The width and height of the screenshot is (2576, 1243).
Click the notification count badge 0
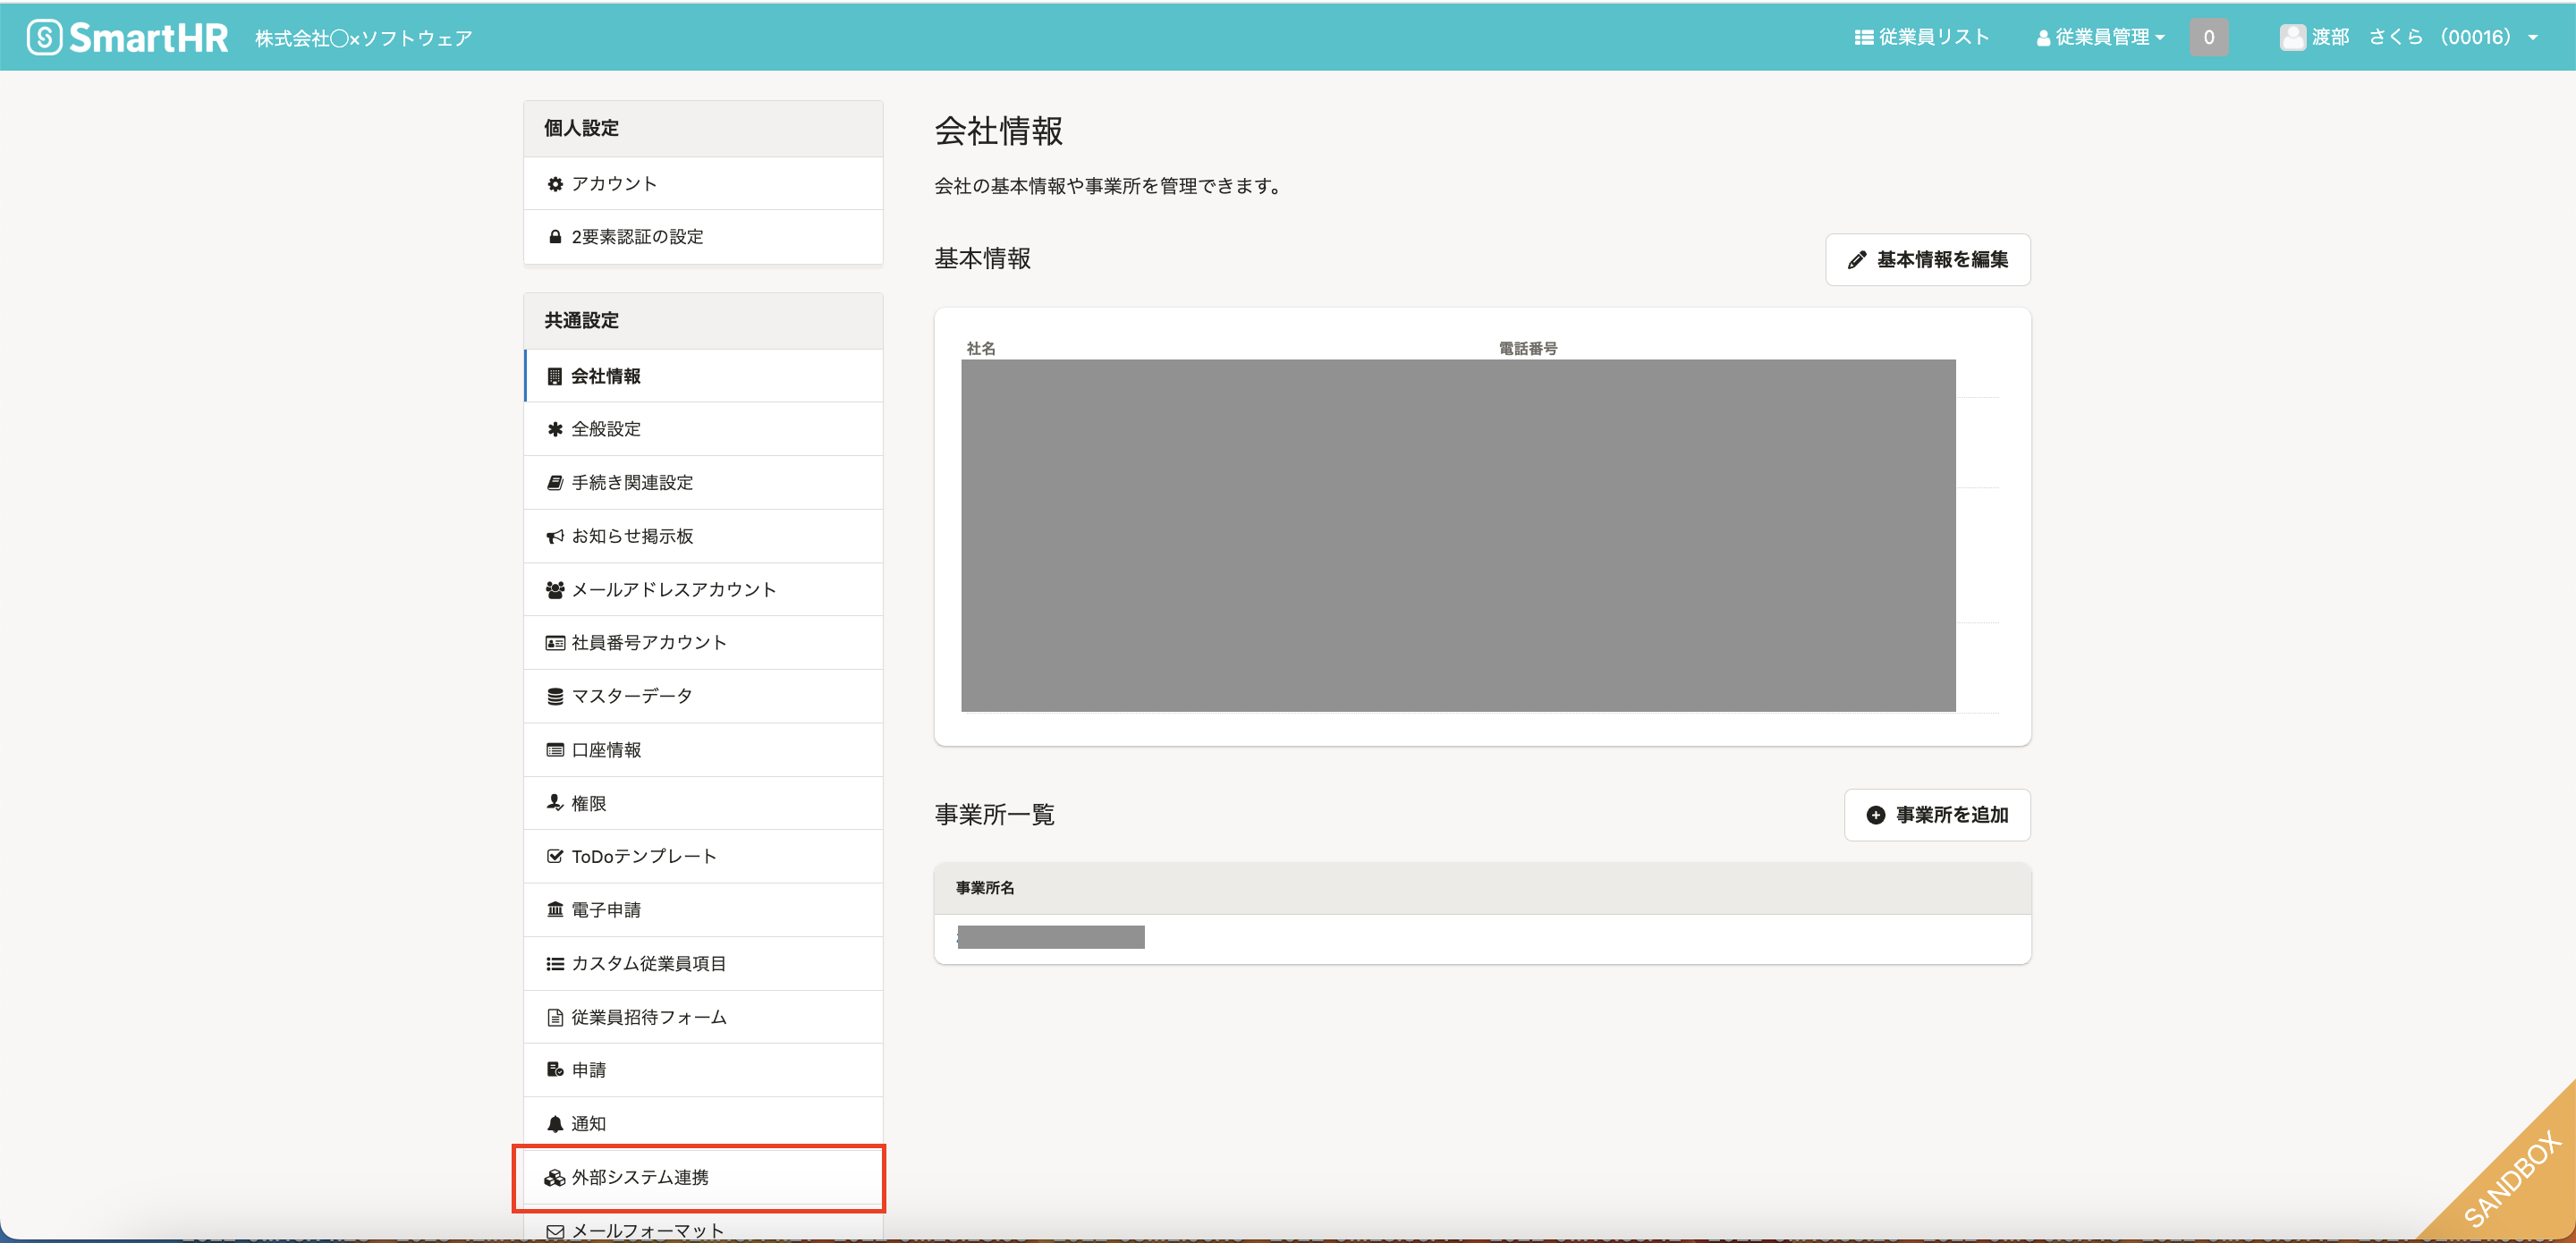2208,38
